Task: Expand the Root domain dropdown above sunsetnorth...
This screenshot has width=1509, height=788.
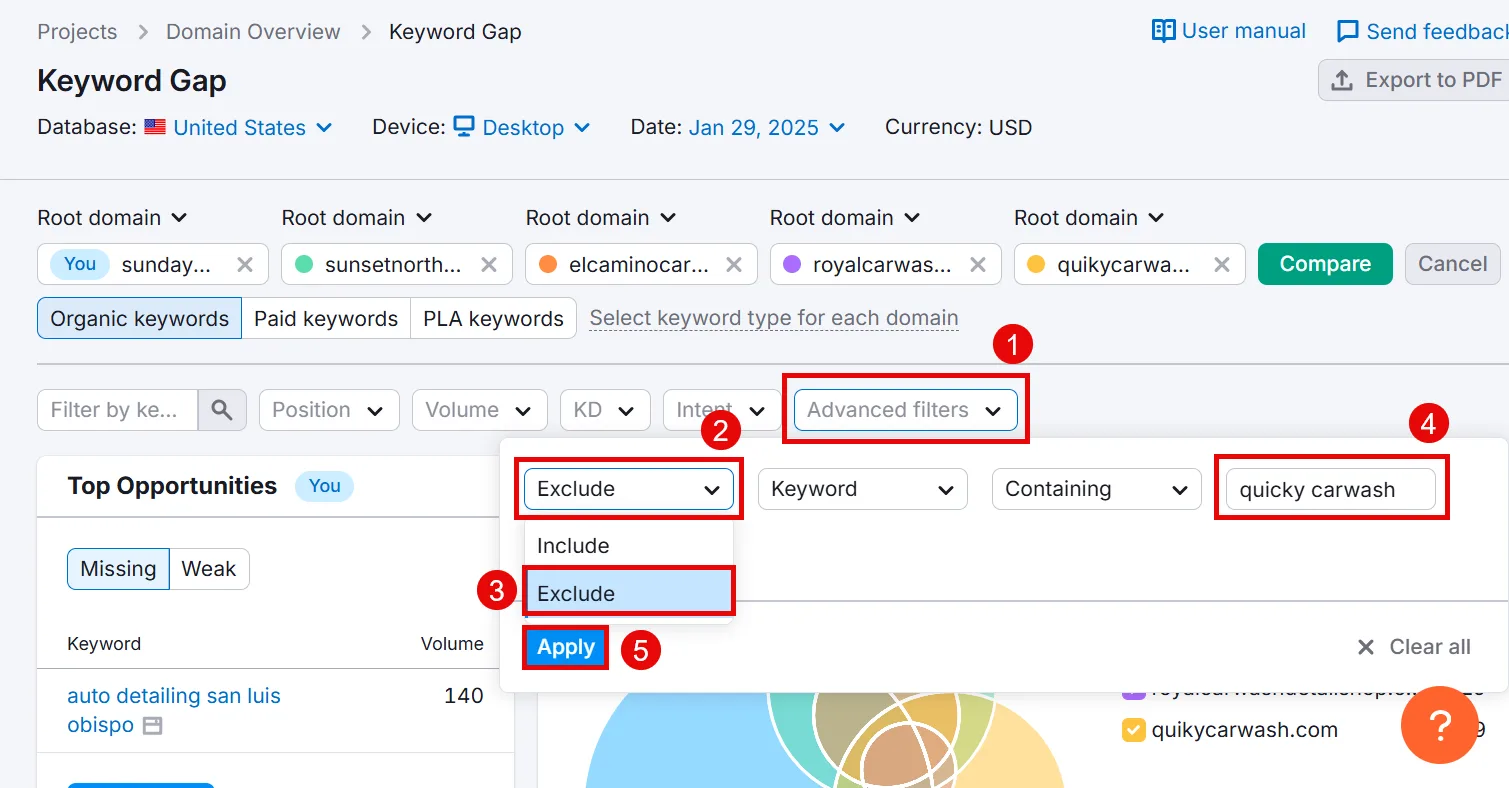Action: point(357,217)
